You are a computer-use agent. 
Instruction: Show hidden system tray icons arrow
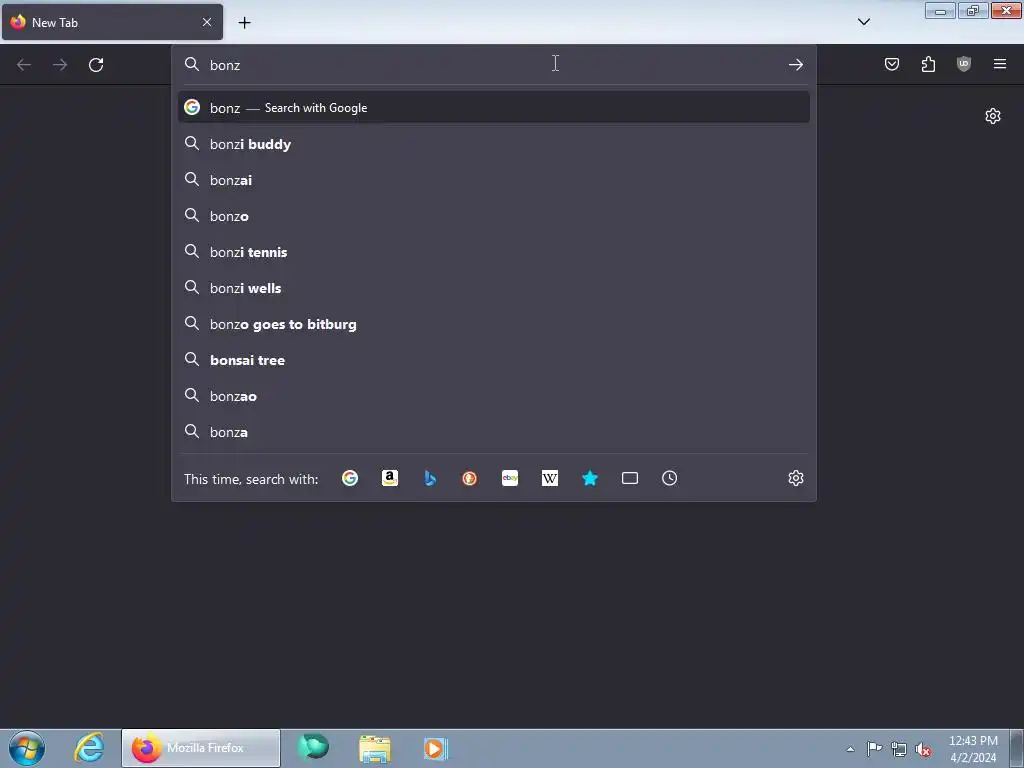850,749
